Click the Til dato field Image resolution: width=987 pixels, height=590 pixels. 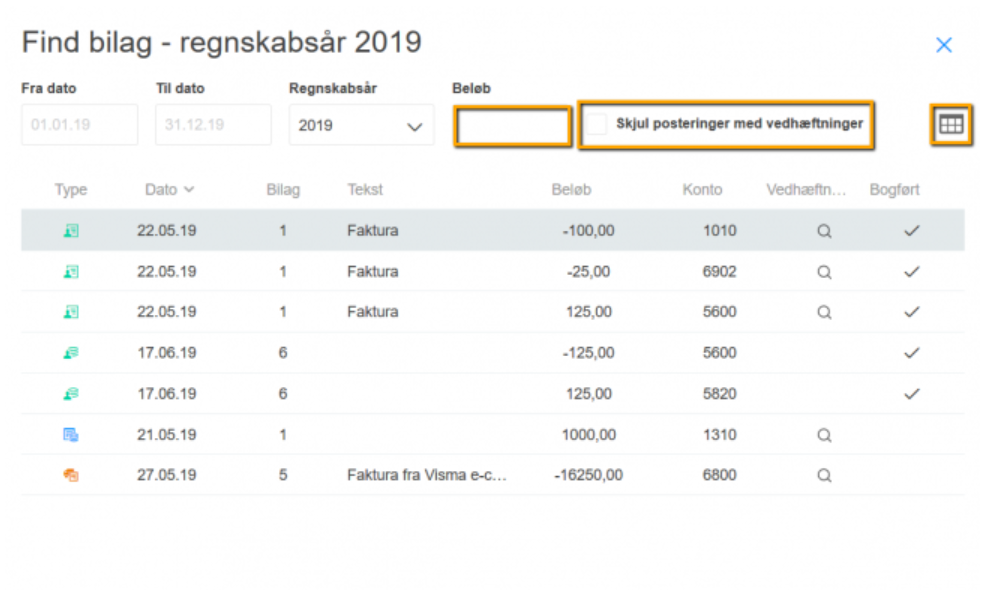click(x=213, y=126)
